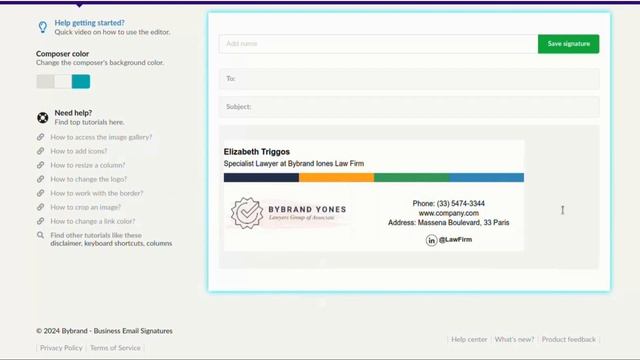The height and width of the screenshot is (360, 640).
Task: Open How to add icons tutorial
Action: pos(79,151)
